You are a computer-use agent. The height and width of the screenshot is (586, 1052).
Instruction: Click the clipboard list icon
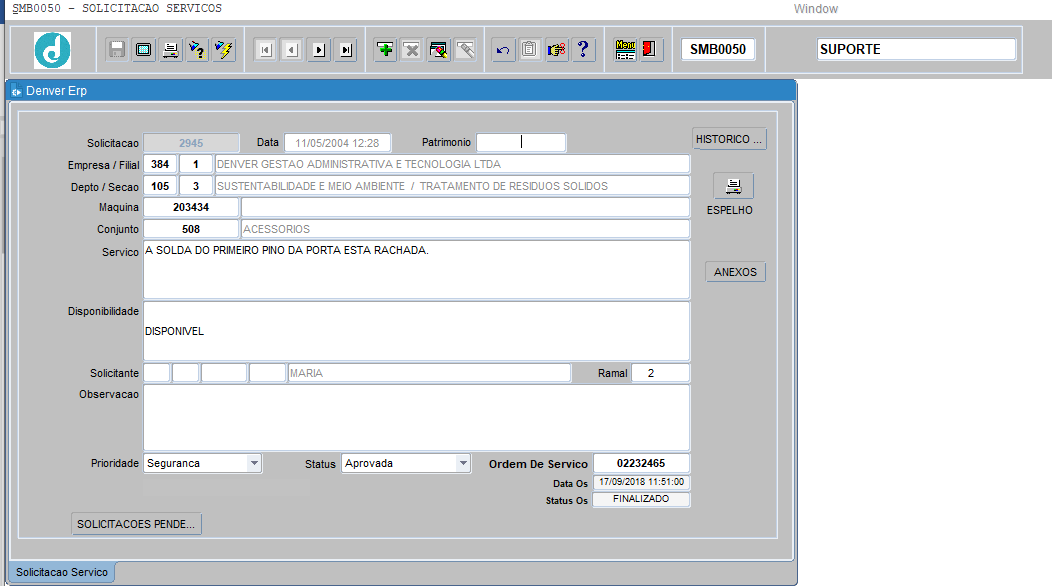530,50
